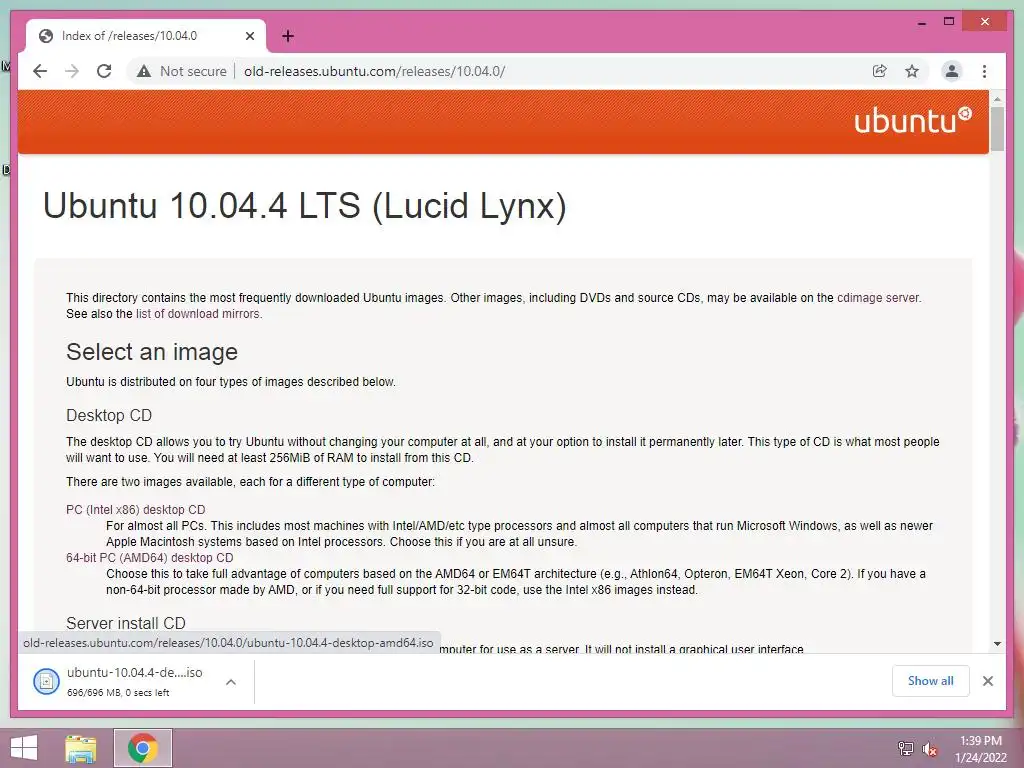Click the page scrollbar down arrow
This screenshot has height=768, width=1024.
tap(997, 643)
